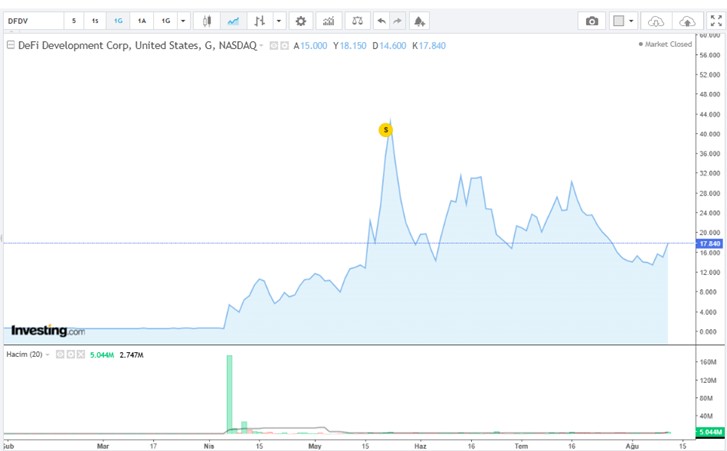Click the 'May' date axis label
Viewport: 727px width, 451px height.
coord(314,446)
